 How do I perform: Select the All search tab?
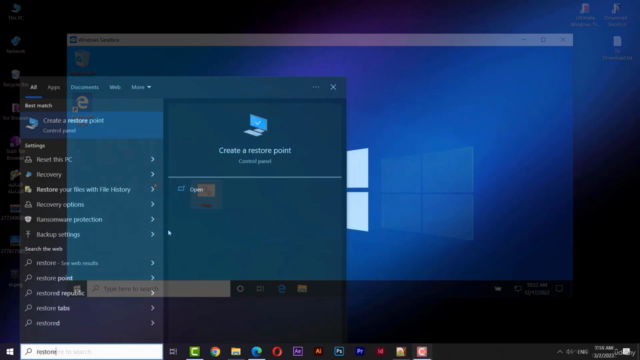click(33, 87)
